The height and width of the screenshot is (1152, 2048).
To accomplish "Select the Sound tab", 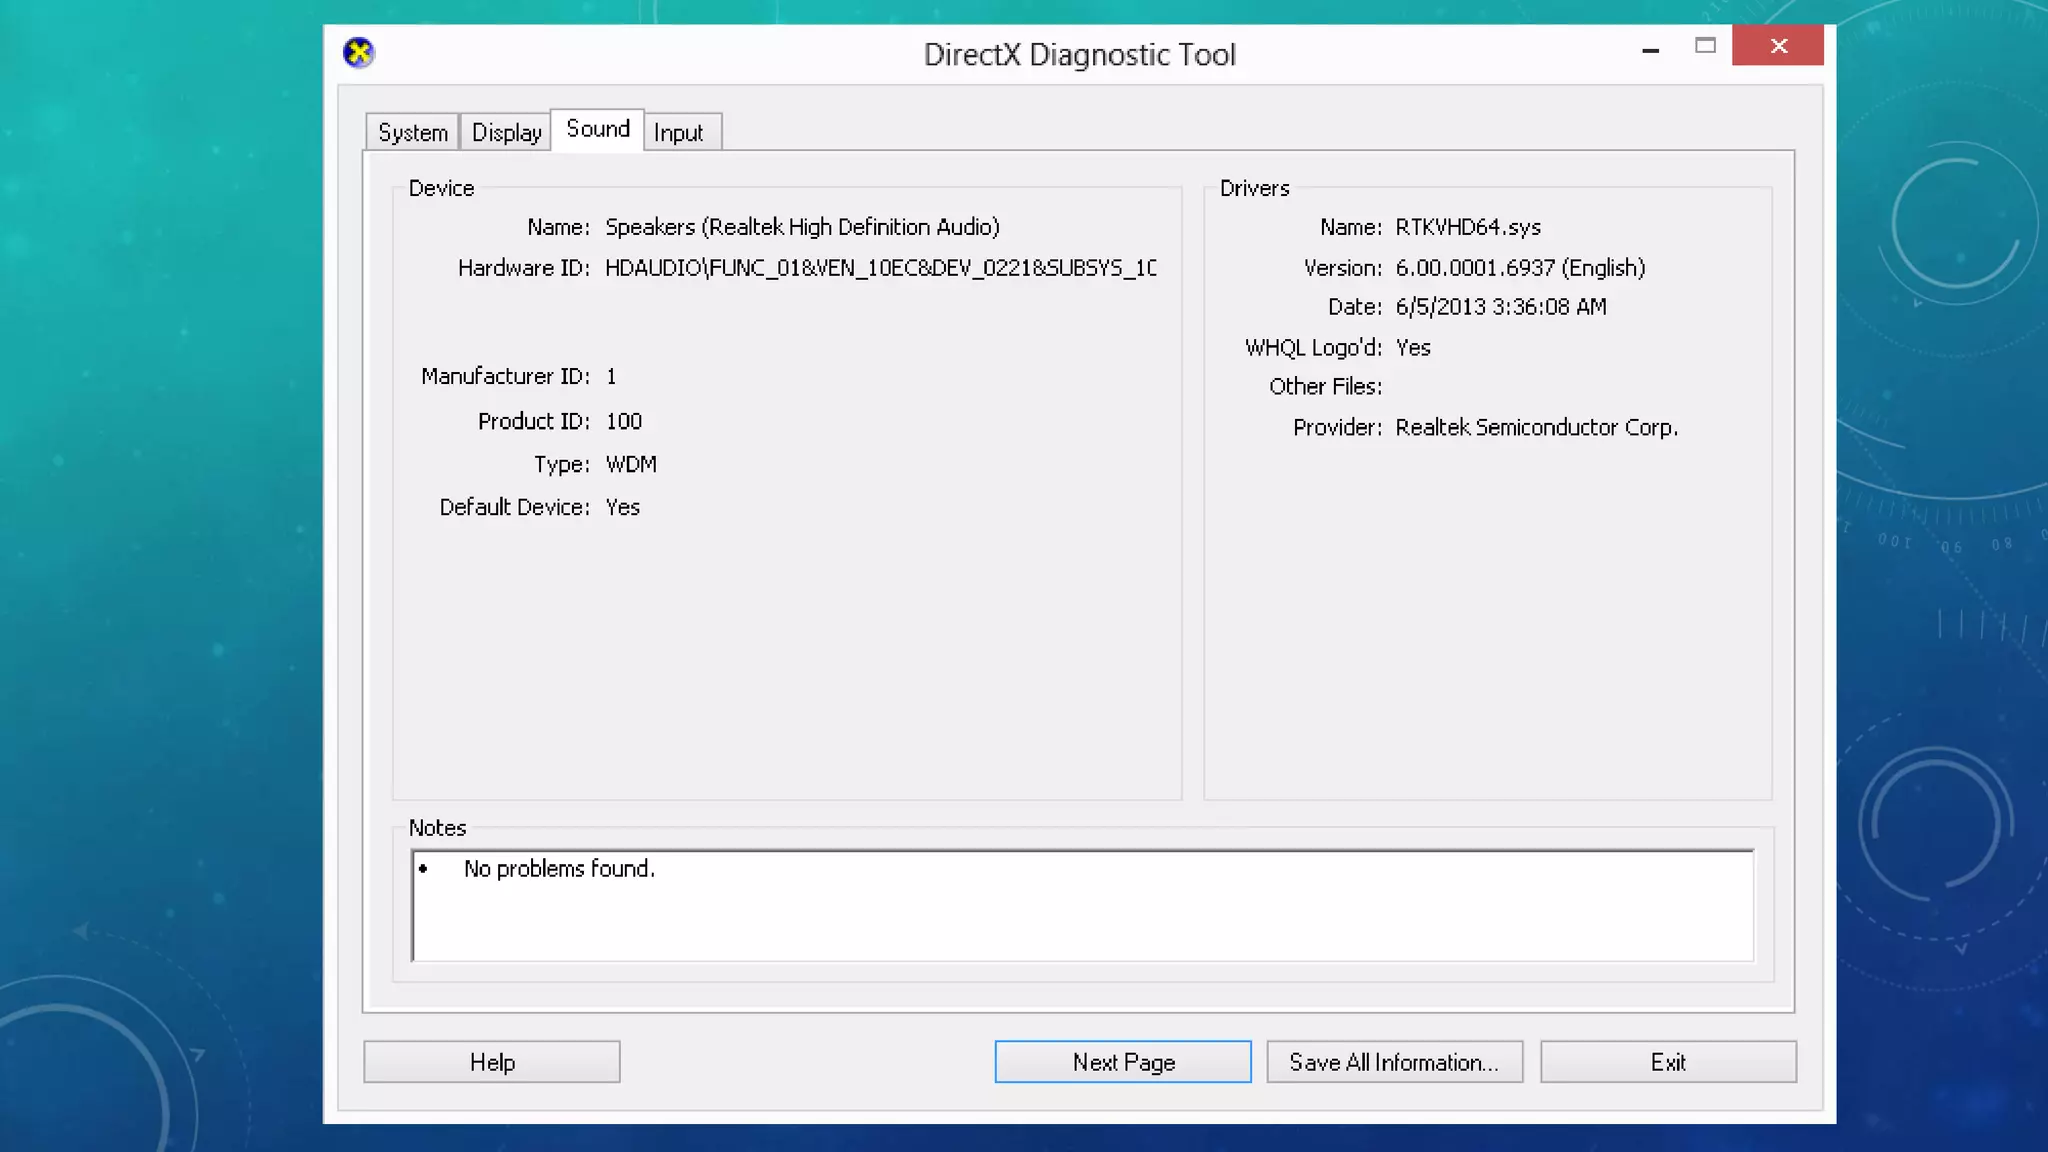I will pyautogui.click(x=597, y=129).
